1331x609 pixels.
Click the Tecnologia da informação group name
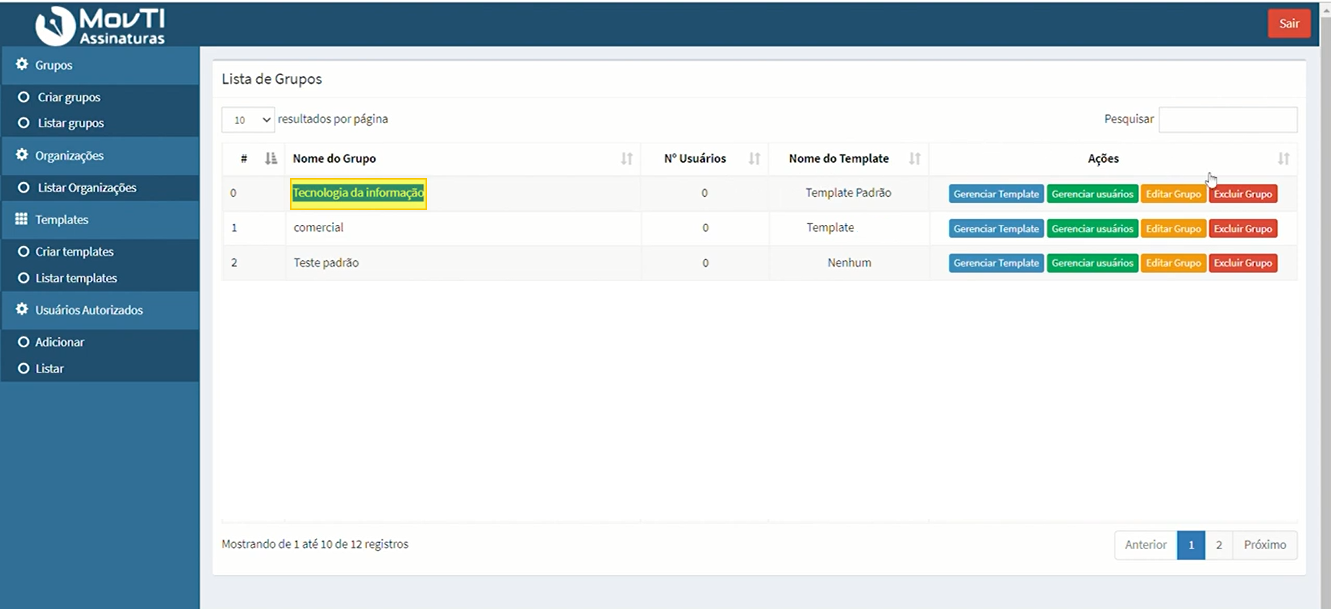[358, 193]
